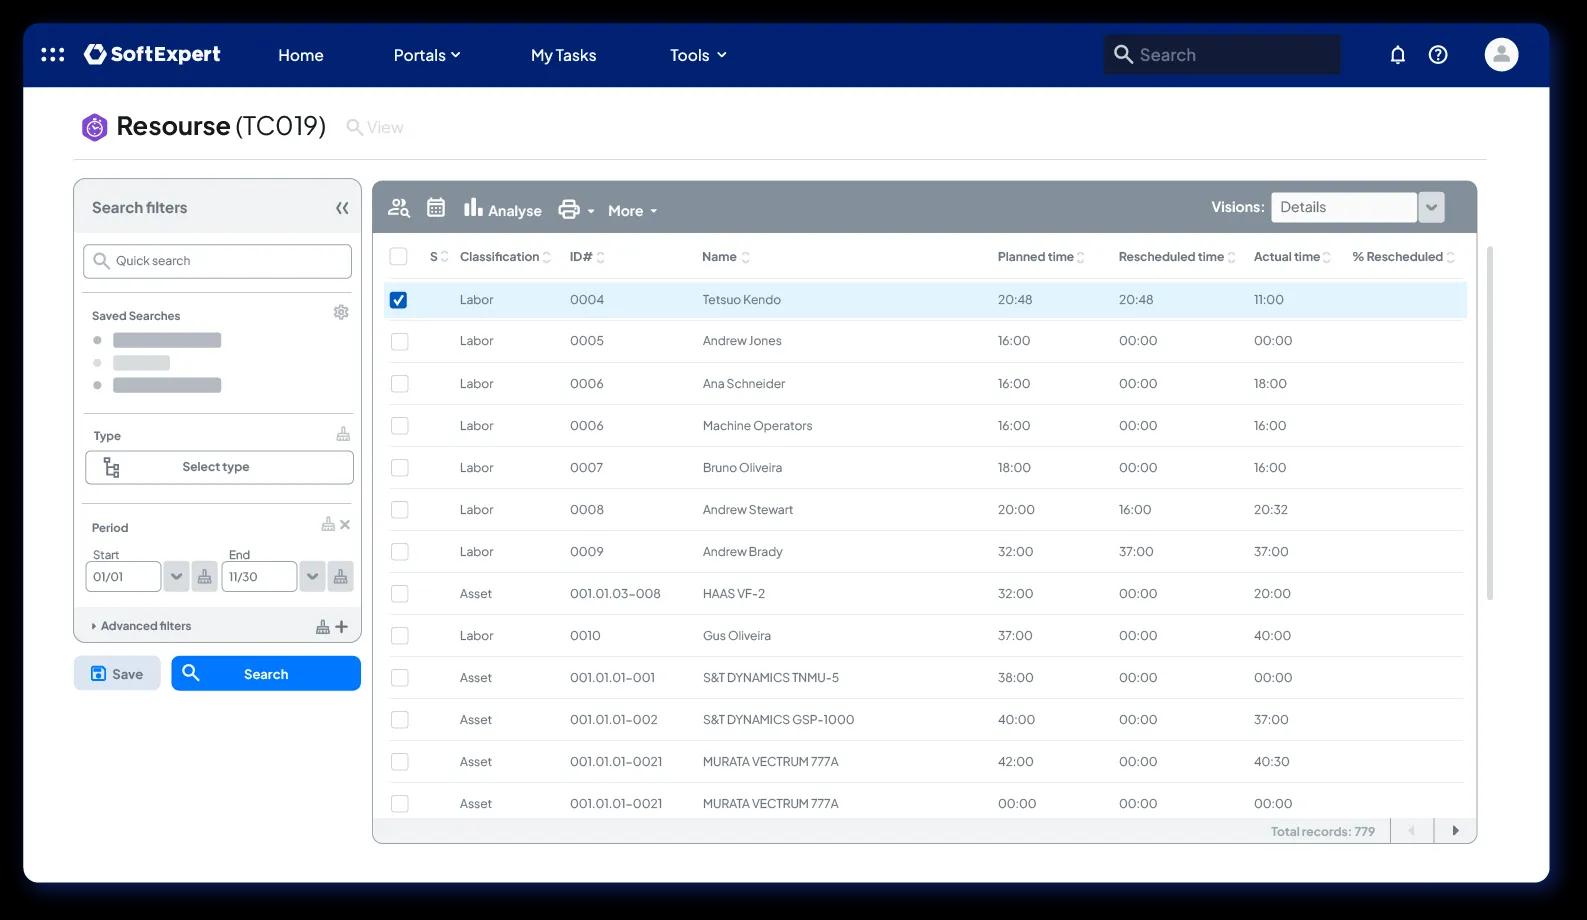Toggle the select-all header checkbox
This screenshot has height=920, width=1587.
(398, 257)
